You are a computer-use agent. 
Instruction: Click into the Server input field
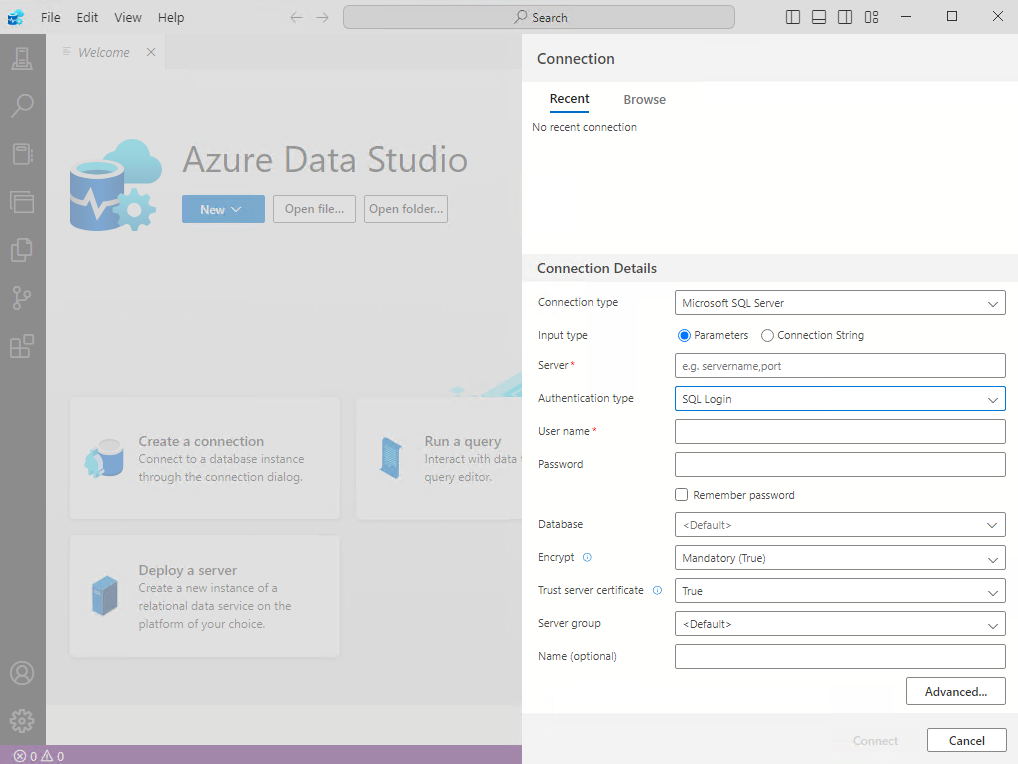coord(840,366)
